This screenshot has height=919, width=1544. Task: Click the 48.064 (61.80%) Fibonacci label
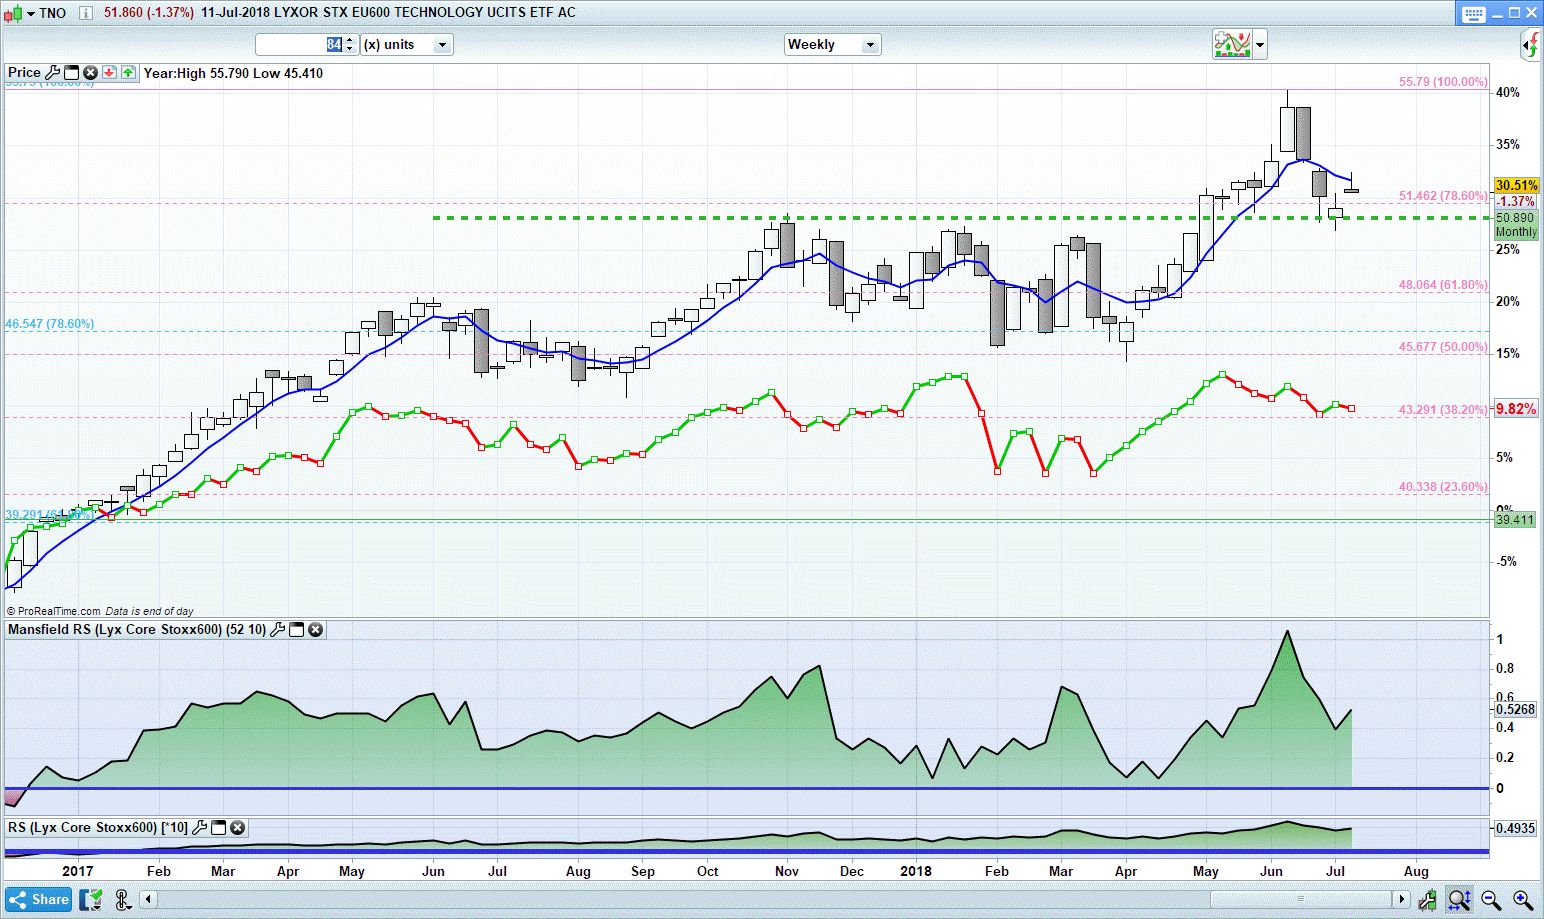(1443, 285)
